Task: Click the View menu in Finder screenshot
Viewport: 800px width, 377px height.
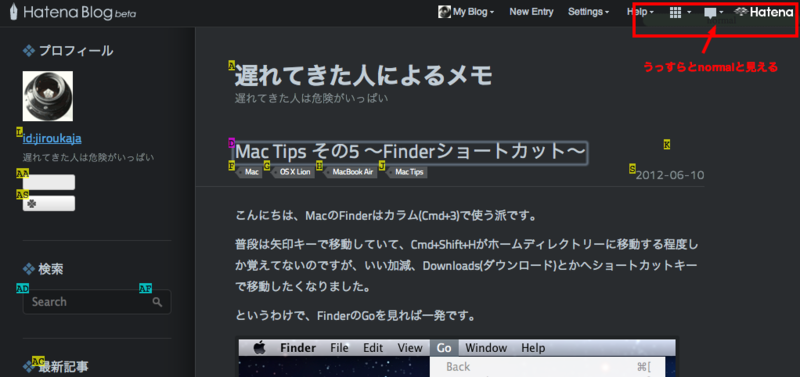Action: point(410,348)
